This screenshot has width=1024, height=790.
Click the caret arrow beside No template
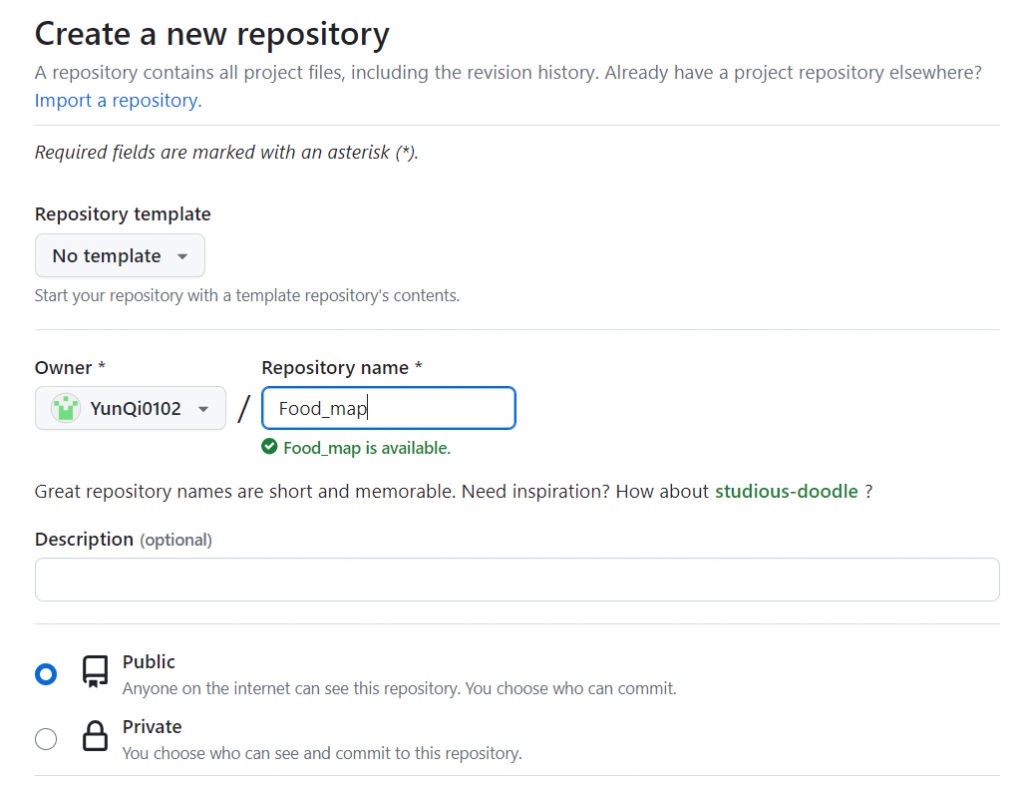click(182, 256)
